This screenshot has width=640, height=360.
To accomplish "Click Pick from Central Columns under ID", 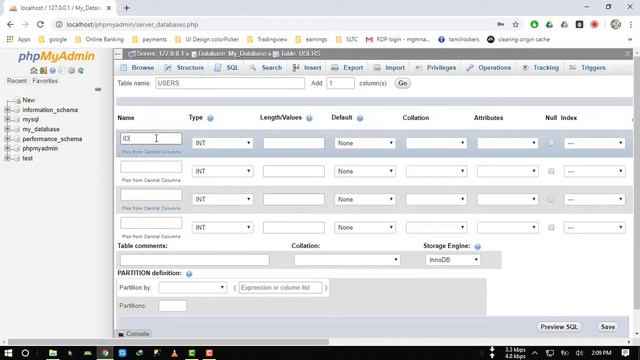I will point(151,152).
